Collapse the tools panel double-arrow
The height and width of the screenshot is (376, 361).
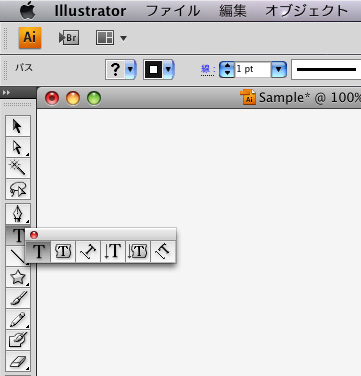click(6, 93)
